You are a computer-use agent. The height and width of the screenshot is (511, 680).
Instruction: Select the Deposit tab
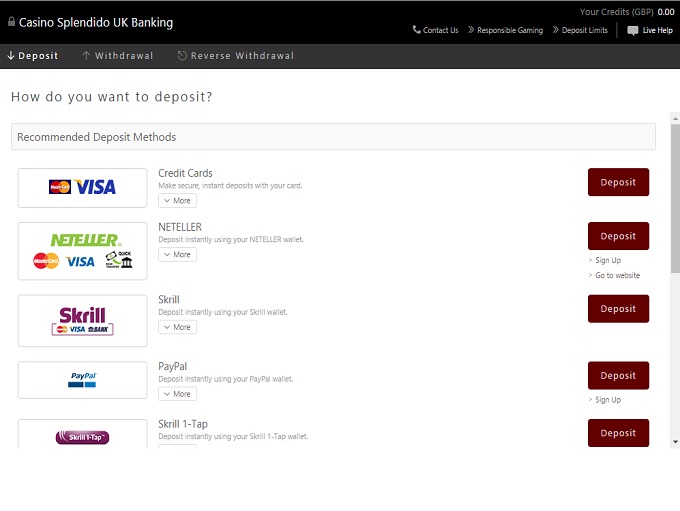coord(32,56)
